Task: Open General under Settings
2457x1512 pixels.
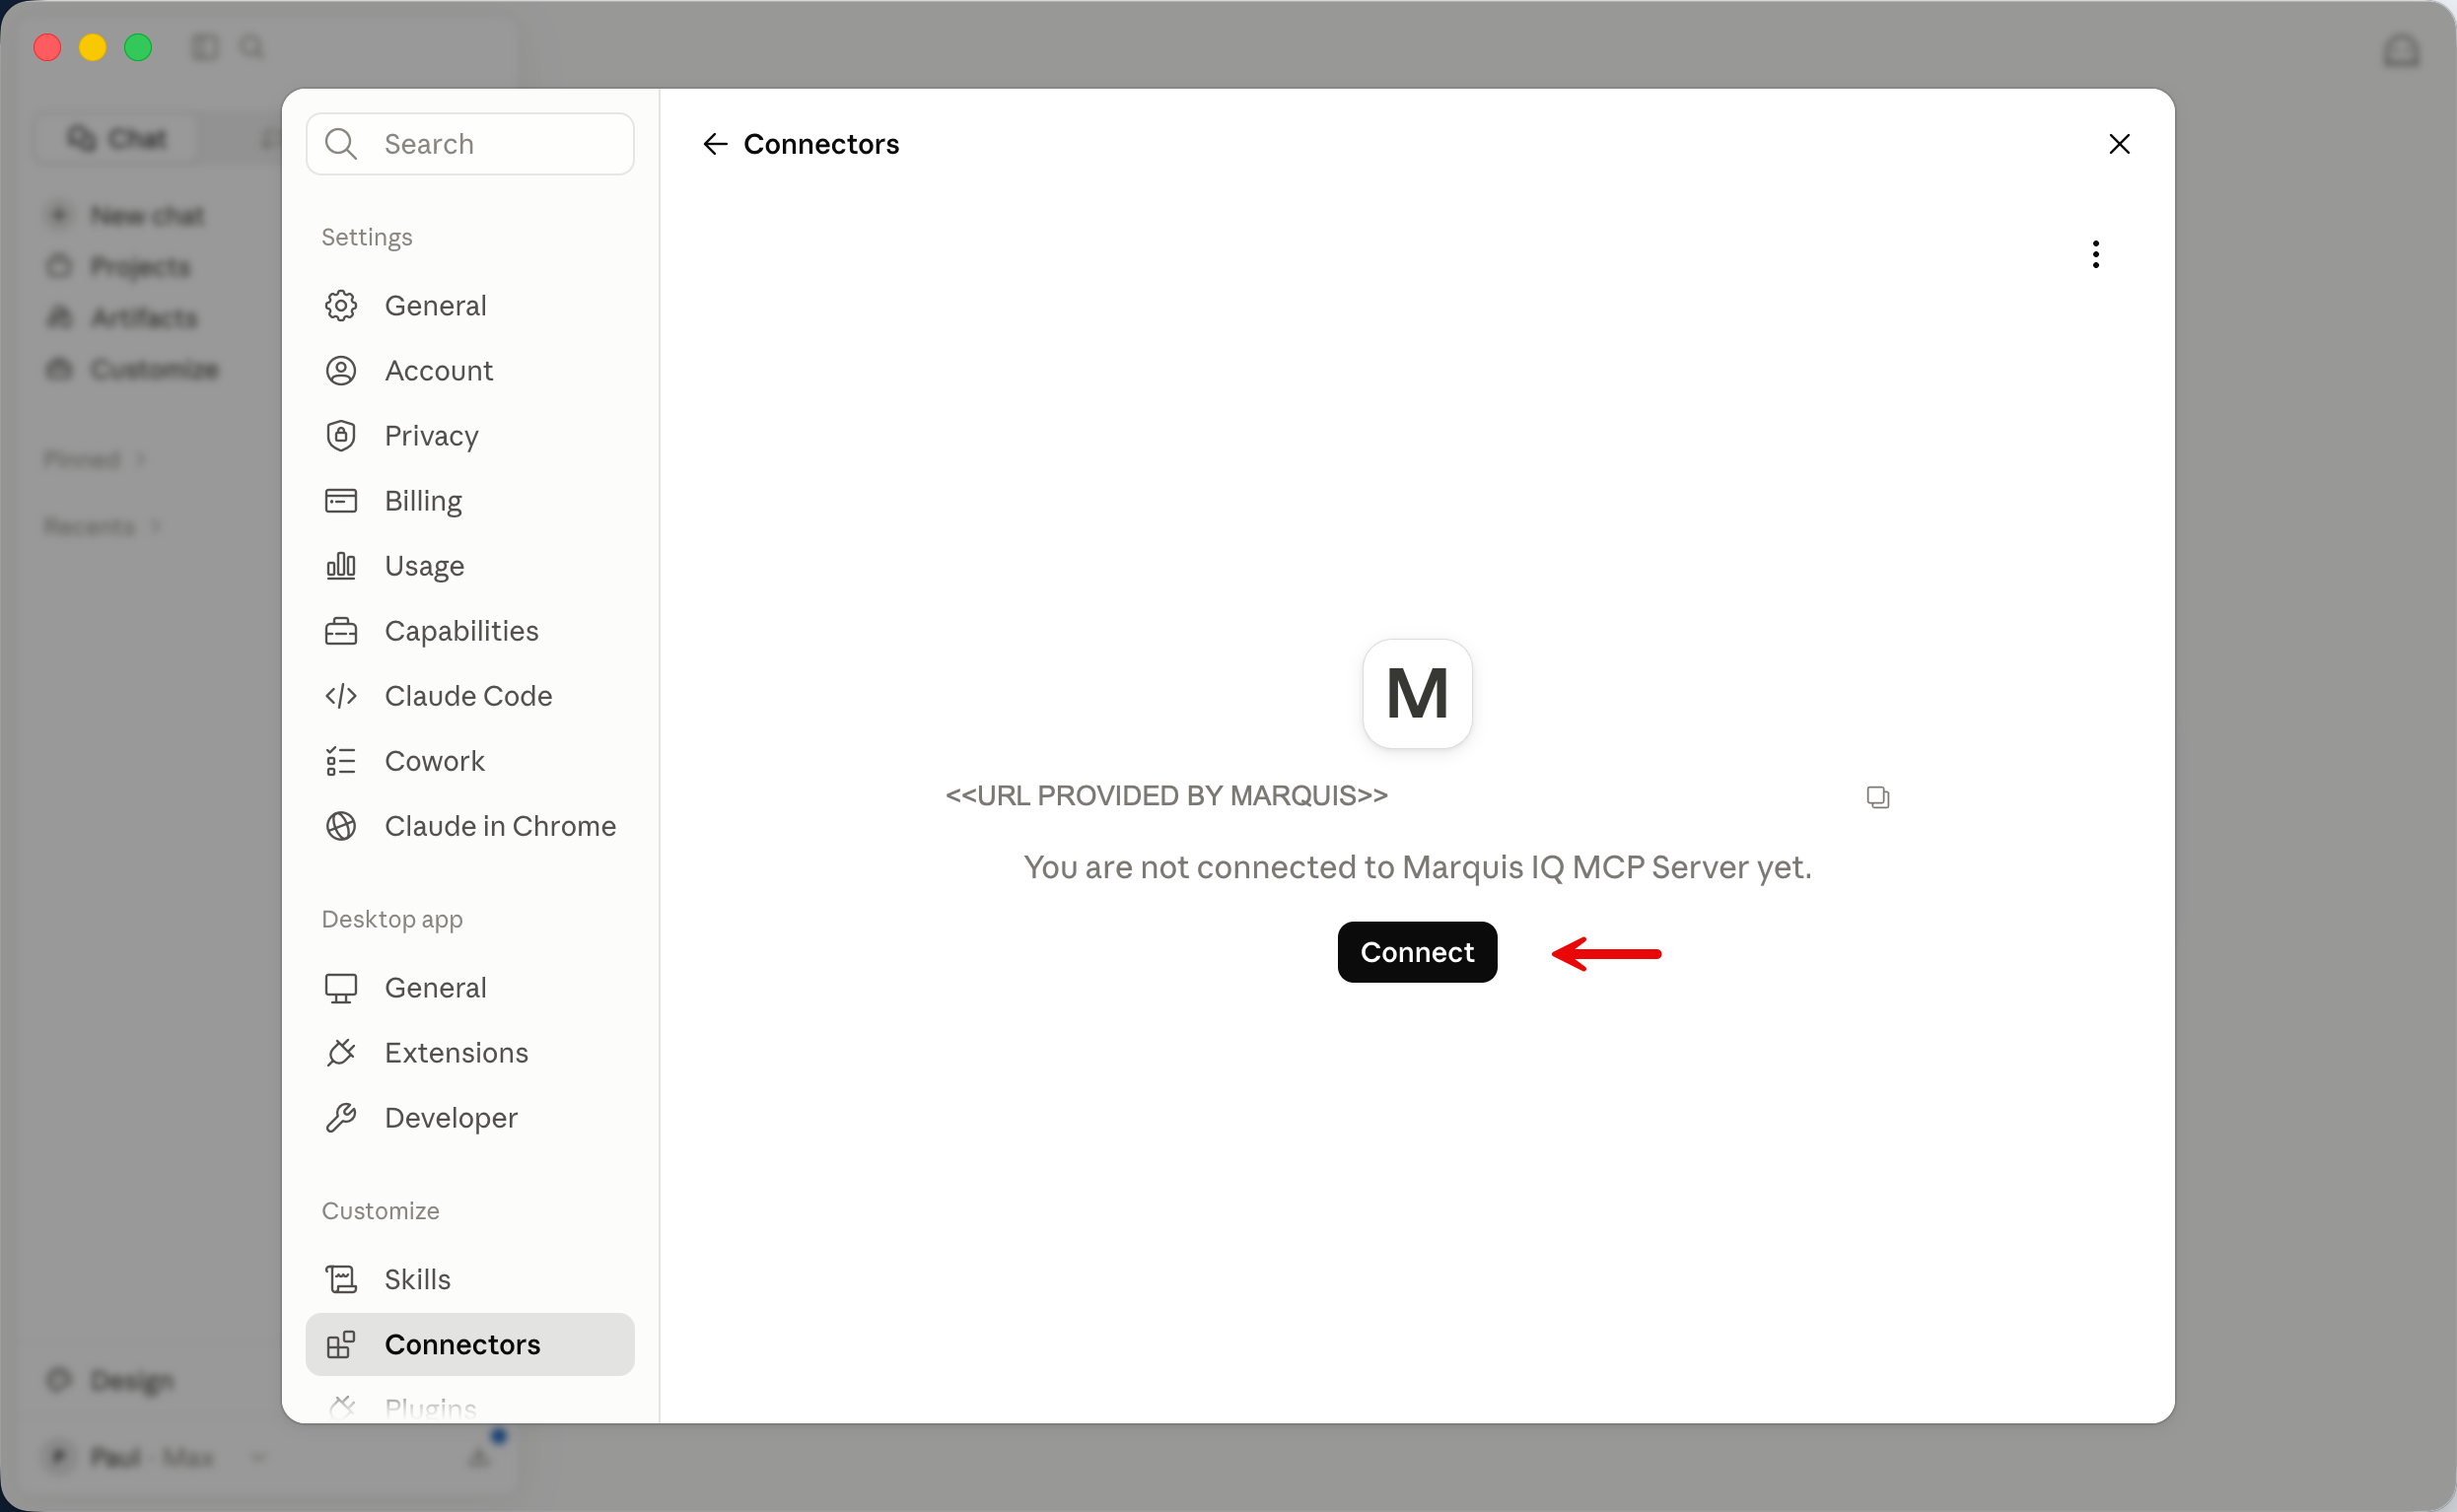Action: coord(470,306)
